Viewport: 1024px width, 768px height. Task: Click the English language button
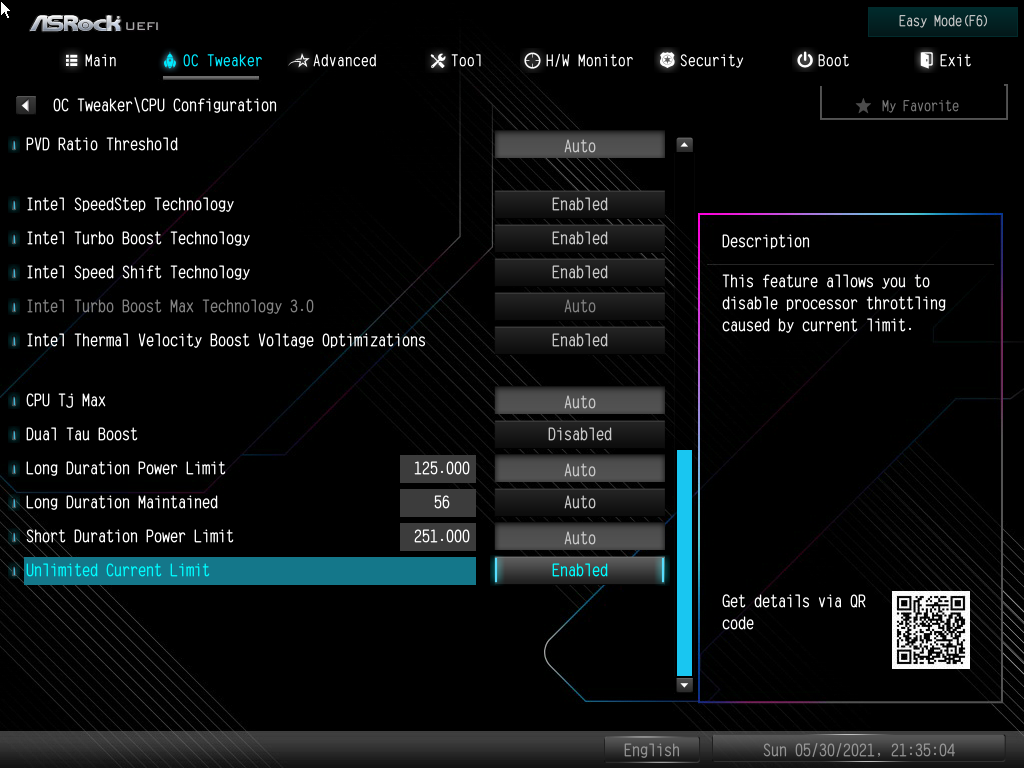652,750
